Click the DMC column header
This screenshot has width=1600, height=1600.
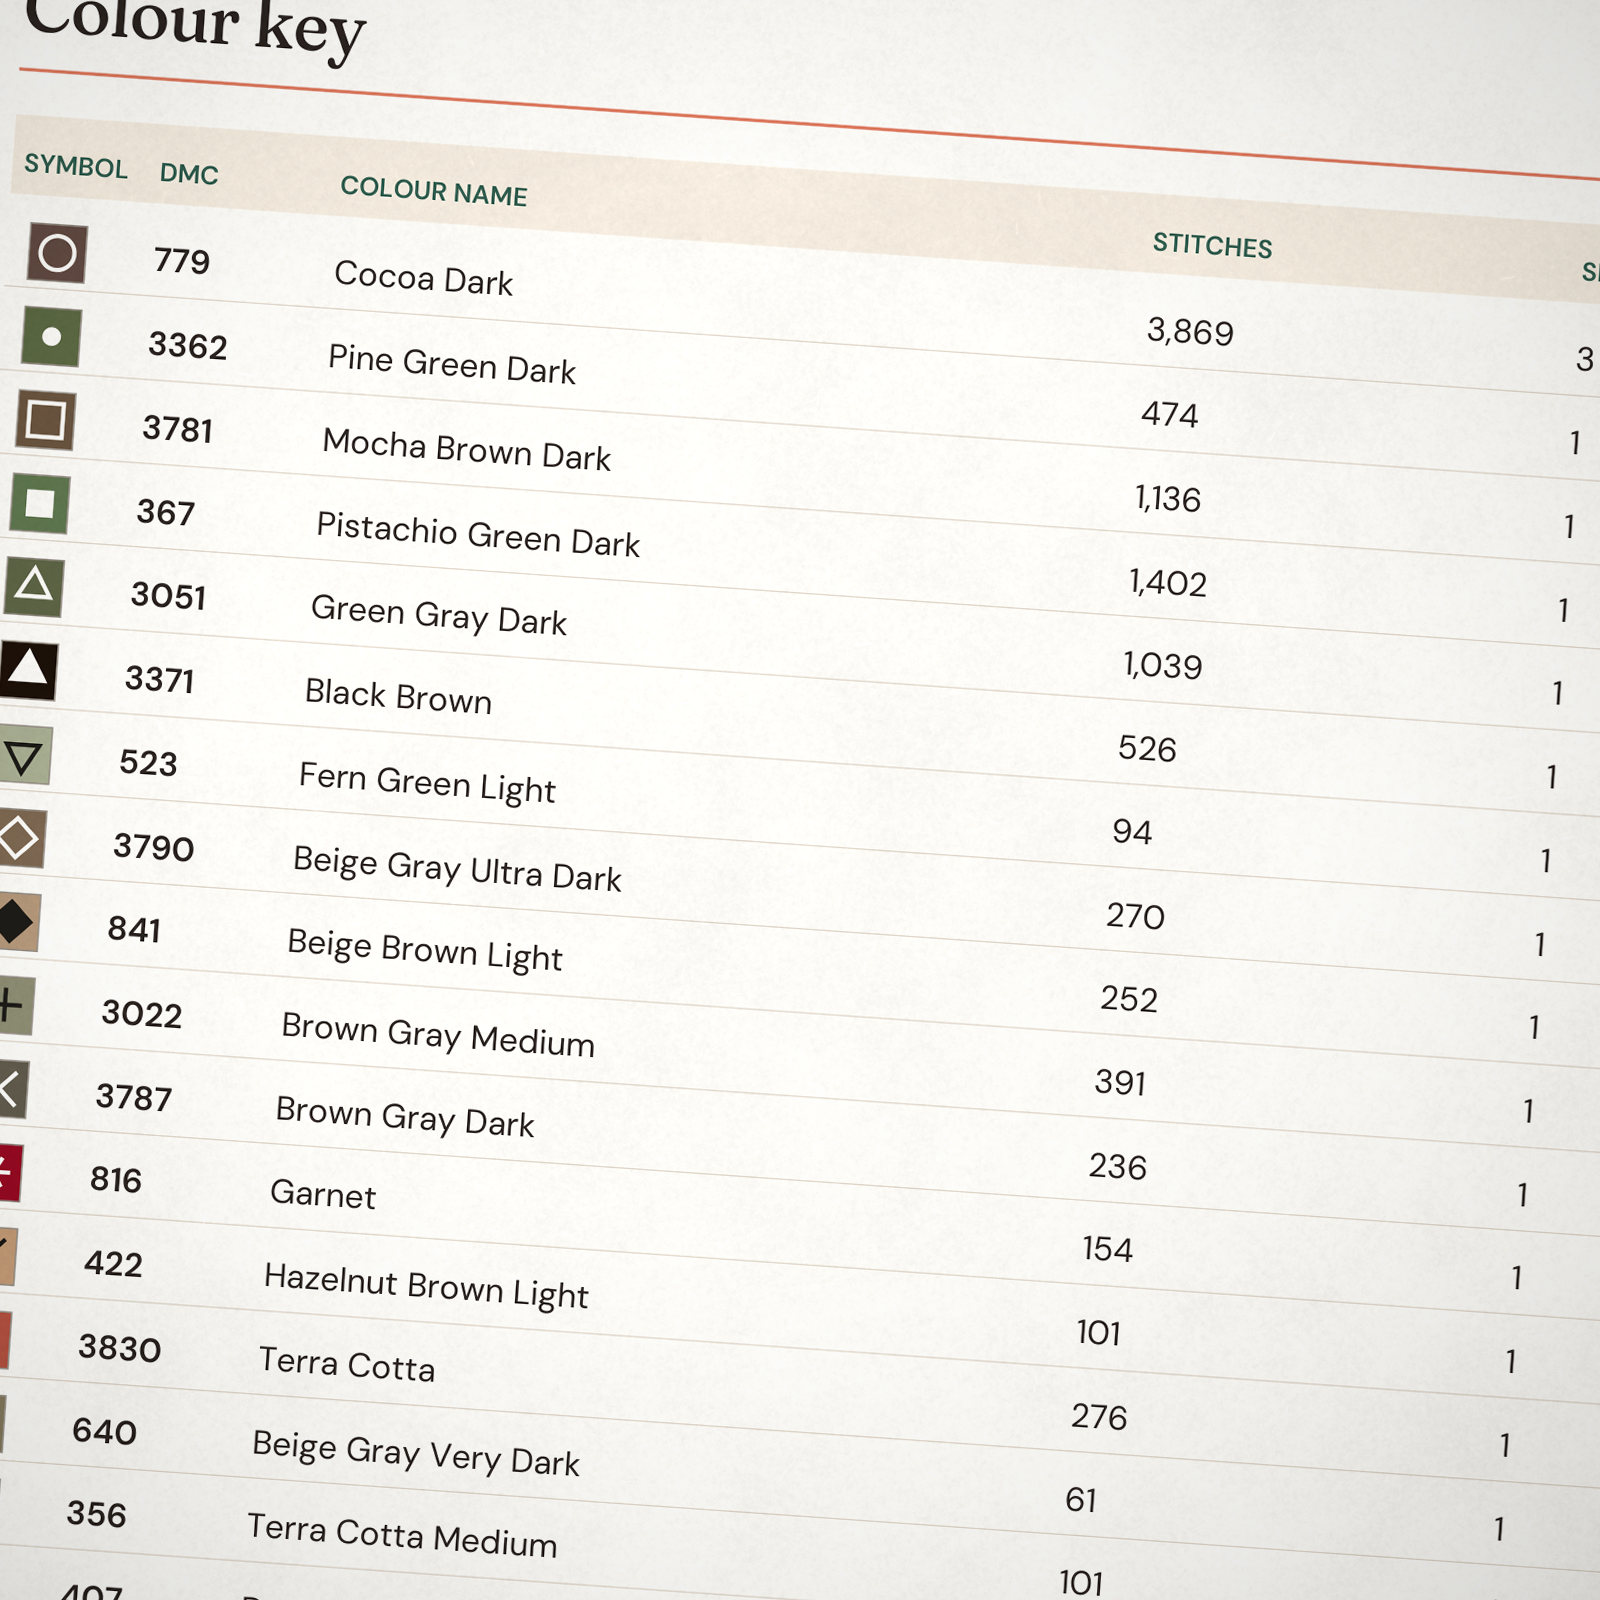click(189, 174)
